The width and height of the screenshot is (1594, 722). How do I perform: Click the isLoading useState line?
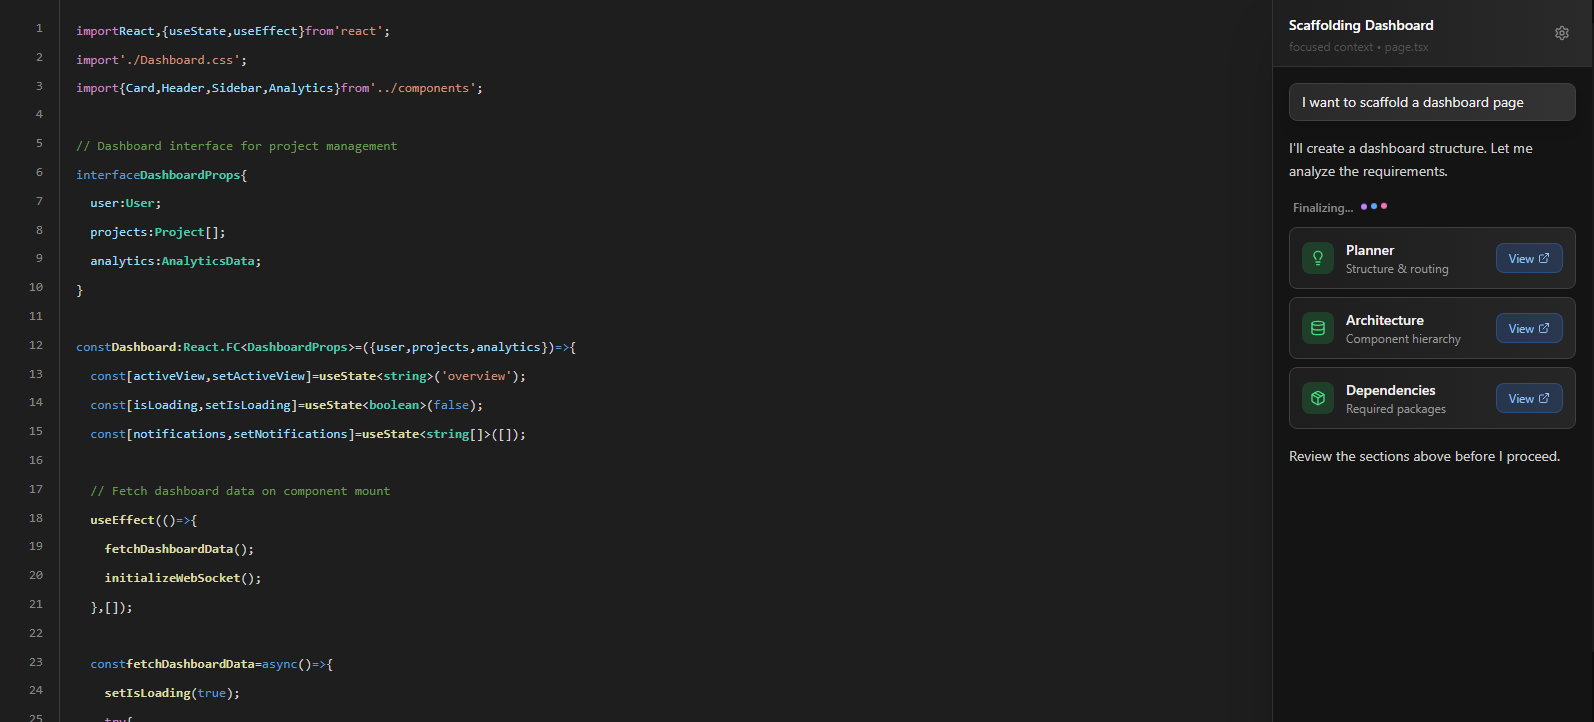click(x=287, y=405)
